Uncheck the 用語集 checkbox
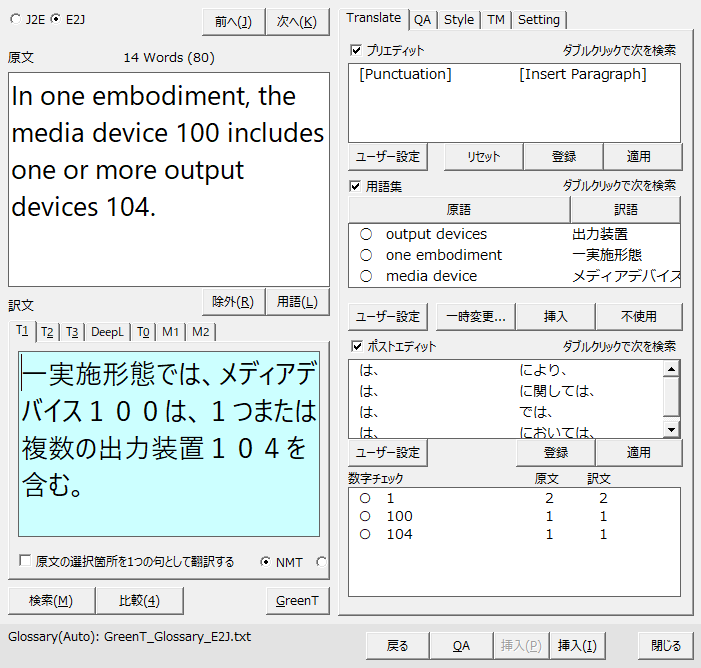701x668 pixels. pos(356,186)
